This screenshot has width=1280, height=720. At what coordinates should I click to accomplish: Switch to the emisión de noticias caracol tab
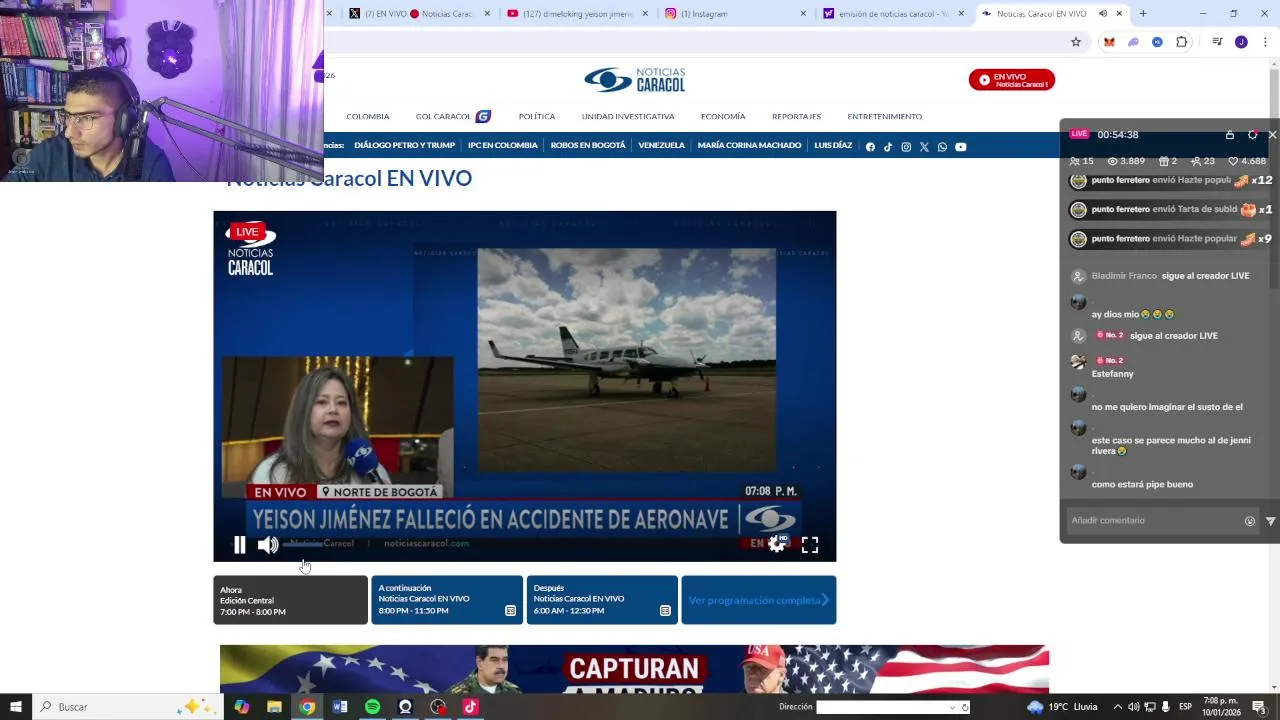pos(893,14)
